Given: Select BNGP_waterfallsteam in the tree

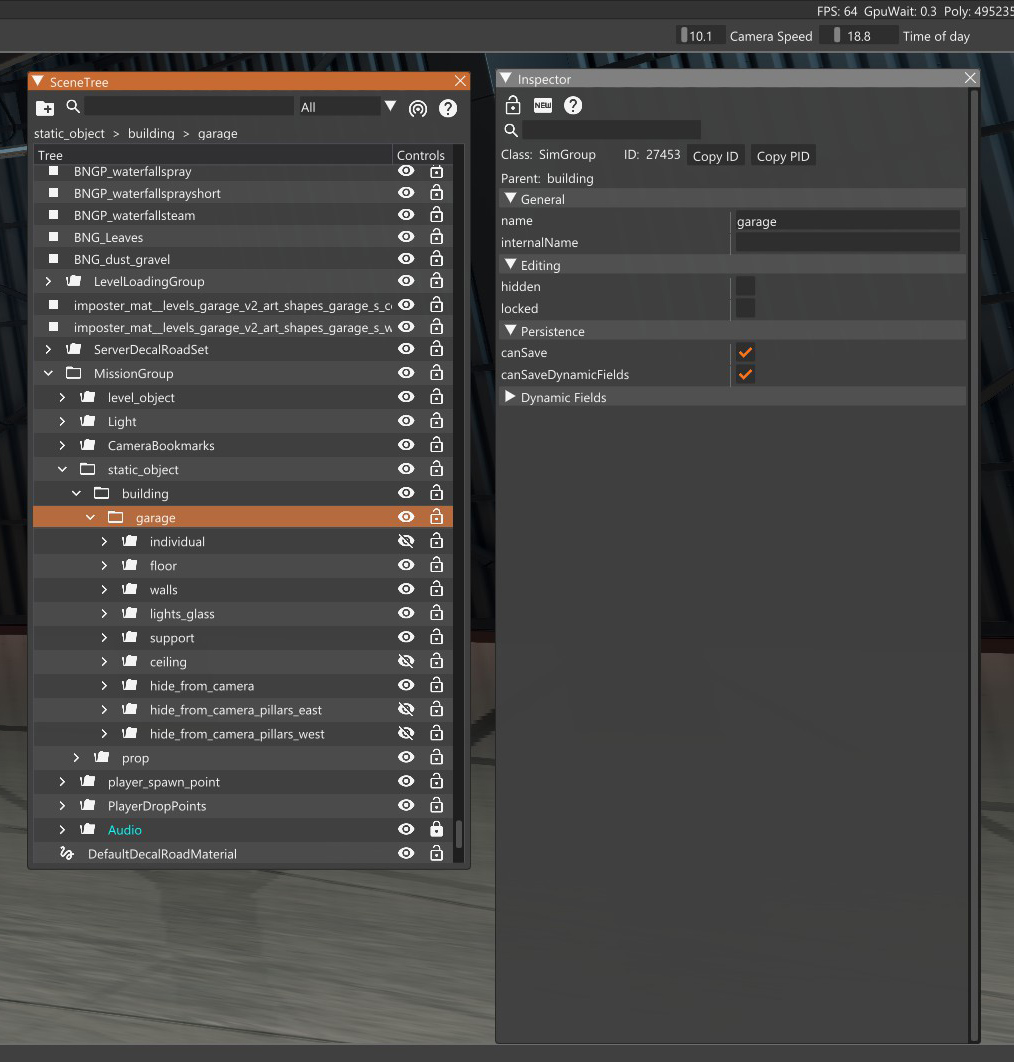Looking at the screenshot, I should 134,215.
